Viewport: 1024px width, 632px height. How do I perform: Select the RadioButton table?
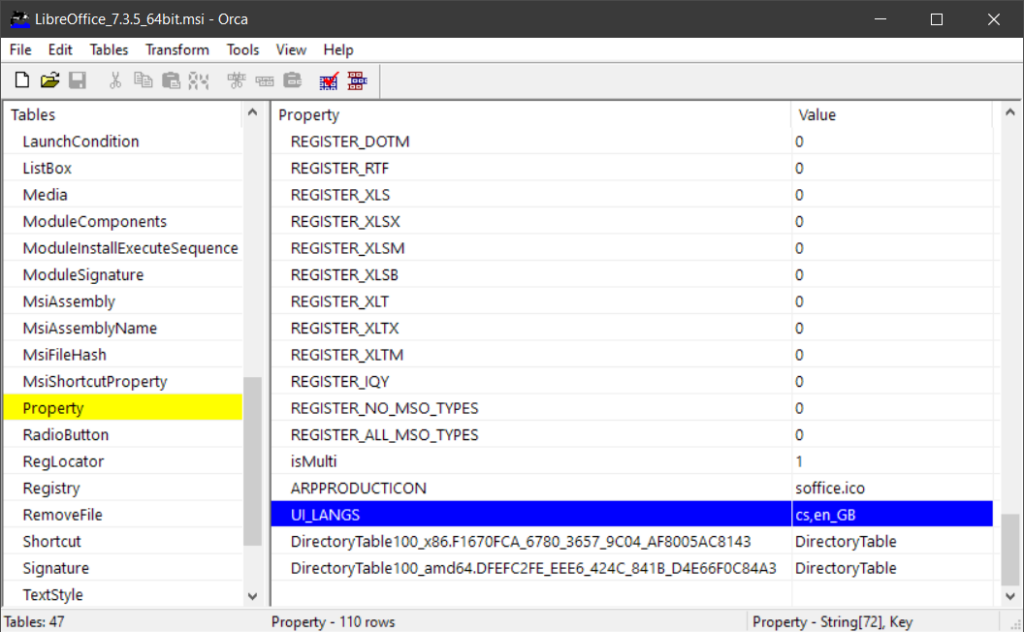click(123, 435)
